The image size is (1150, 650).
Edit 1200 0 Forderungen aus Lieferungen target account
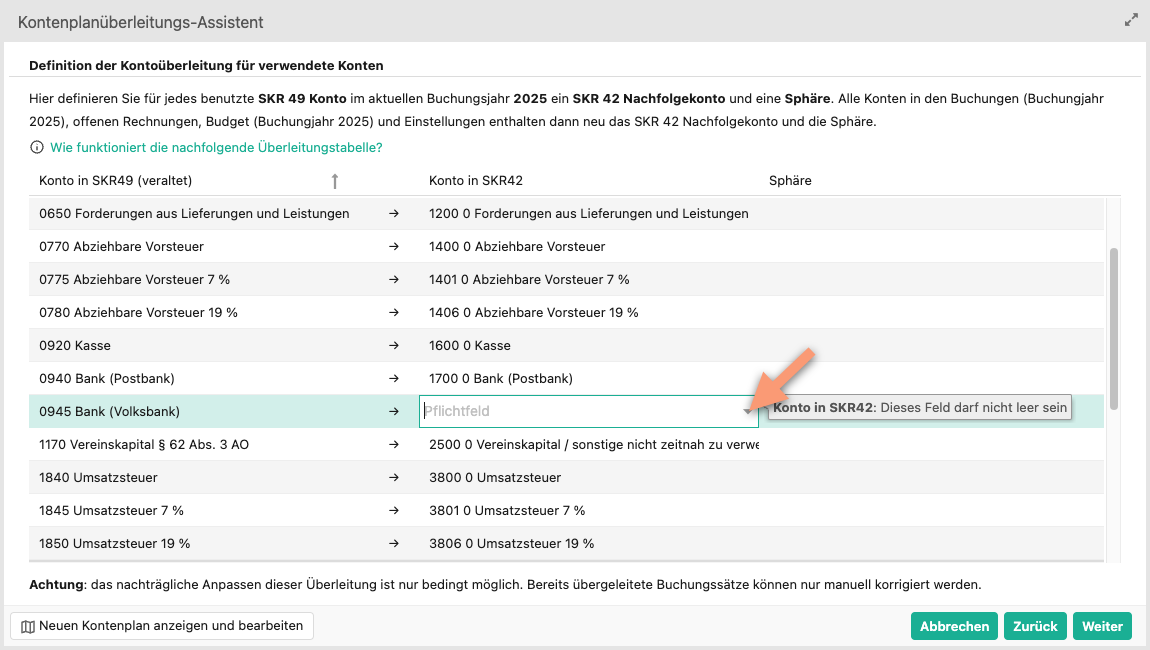(x=589, y=213)
